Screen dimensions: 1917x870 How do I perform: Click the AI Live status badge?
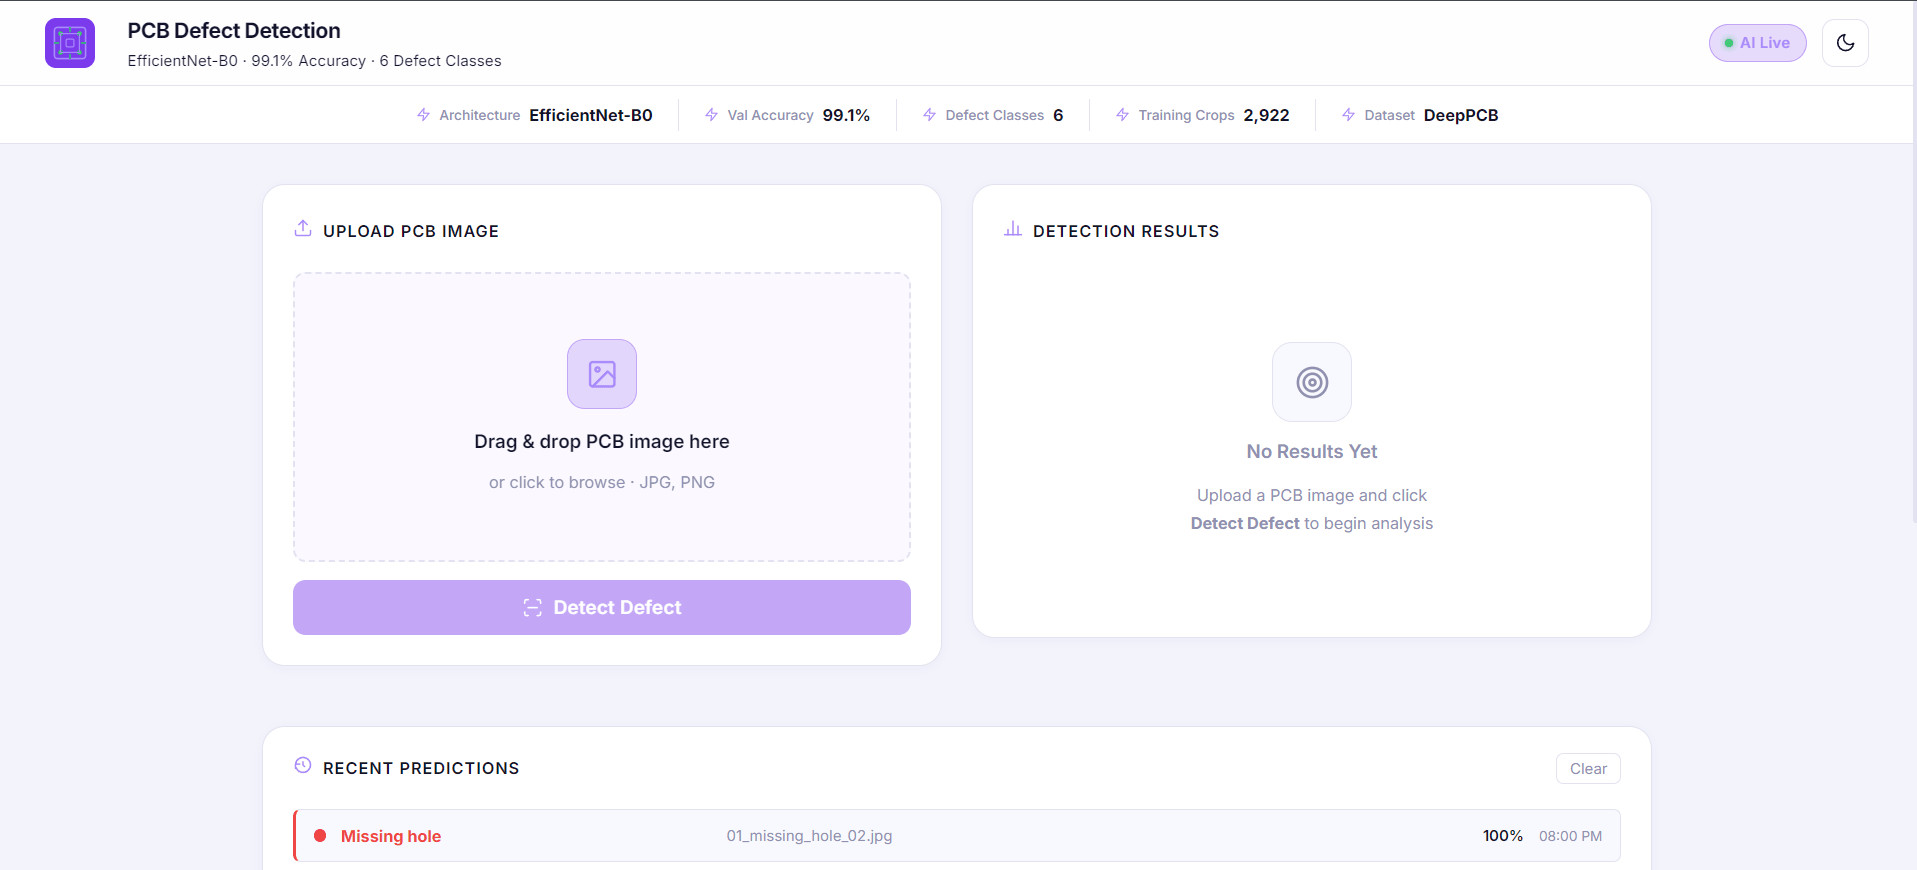click(x=1757, y=43)
